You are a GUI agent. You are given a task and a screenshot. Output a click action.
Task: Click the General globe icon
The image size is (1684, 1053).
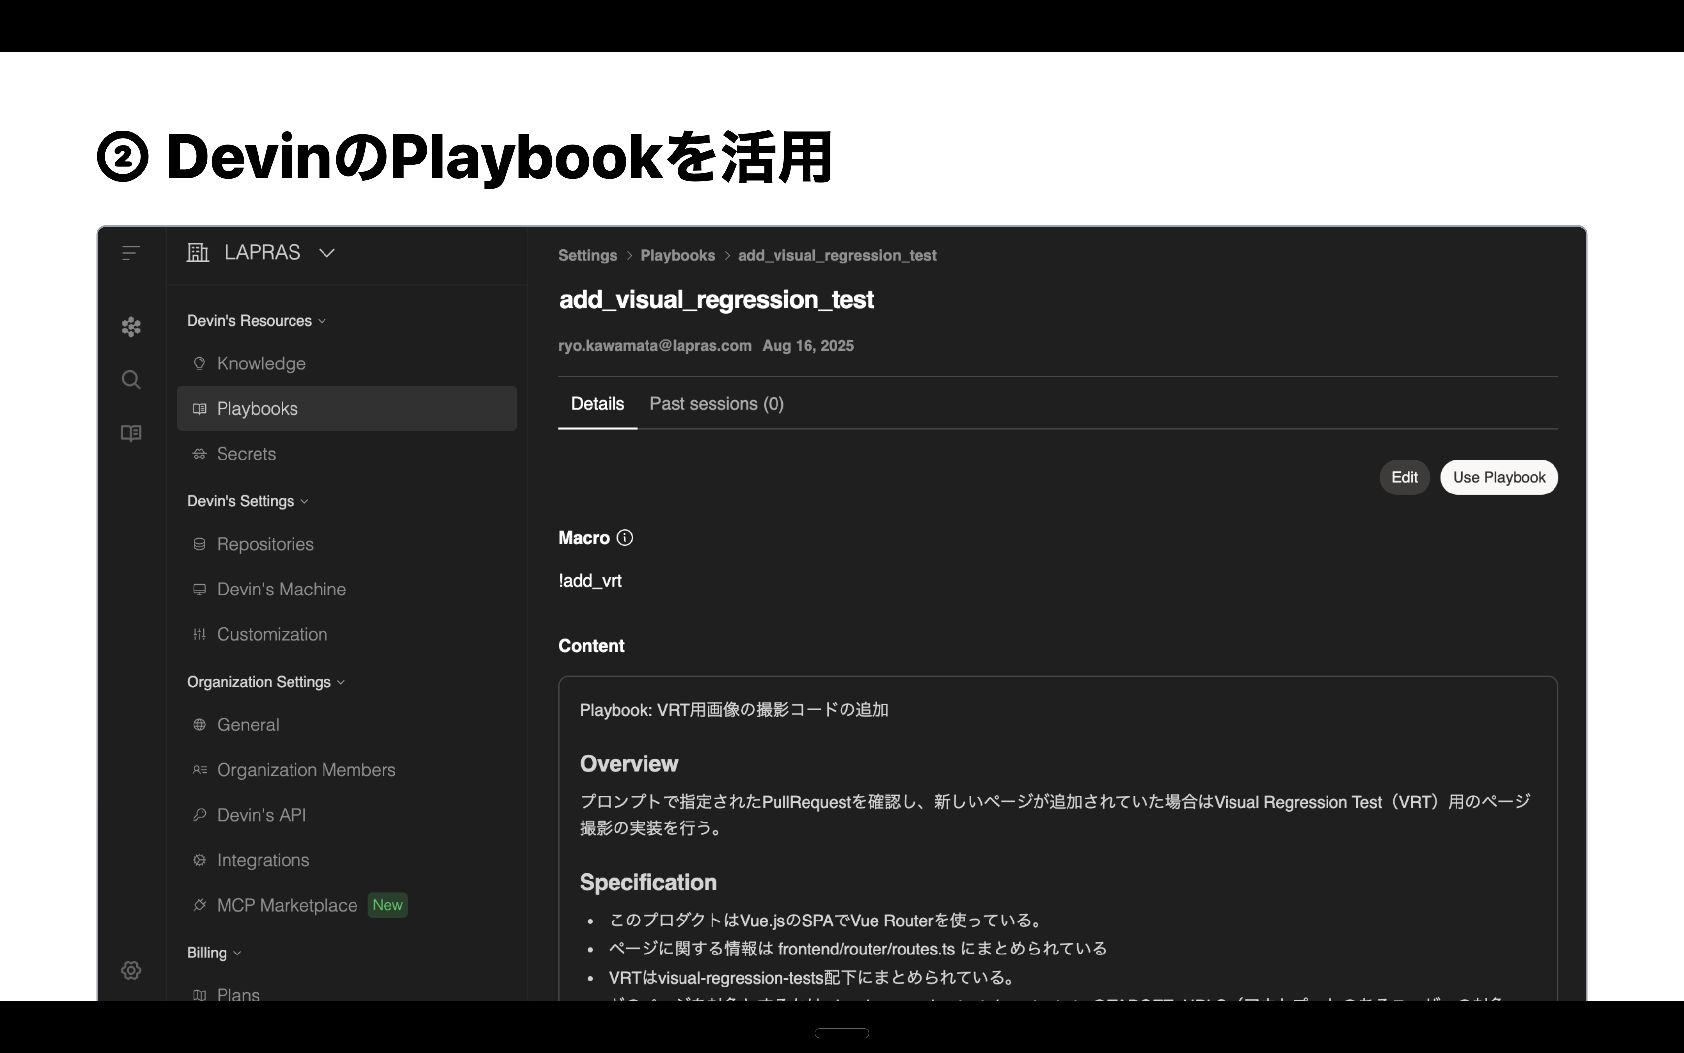(x=199, y=725)
